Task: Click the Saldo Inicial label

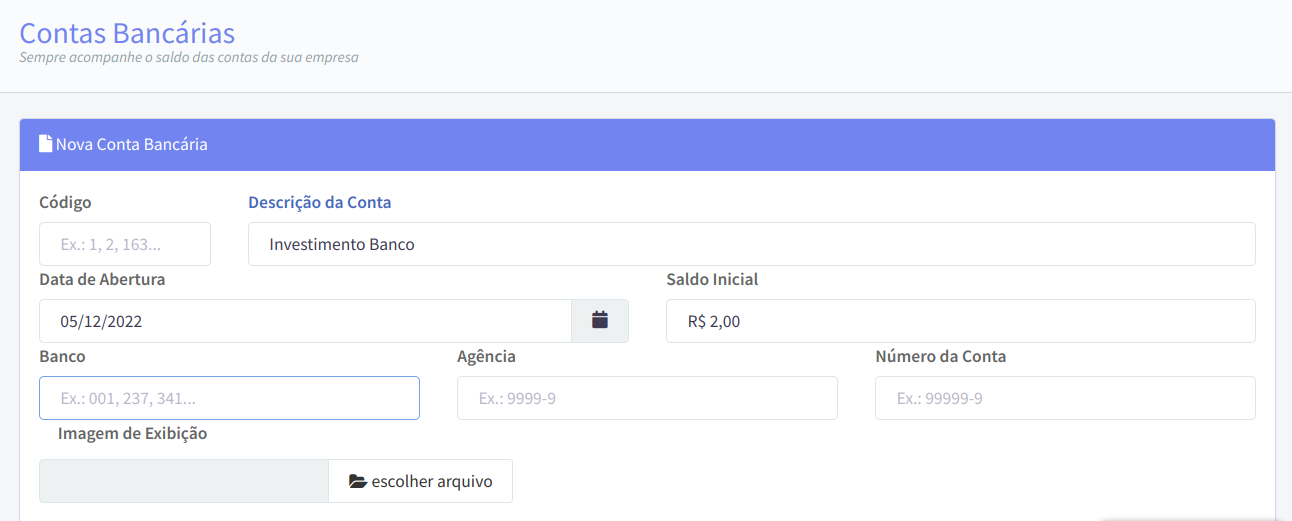Action: point(712,279)
